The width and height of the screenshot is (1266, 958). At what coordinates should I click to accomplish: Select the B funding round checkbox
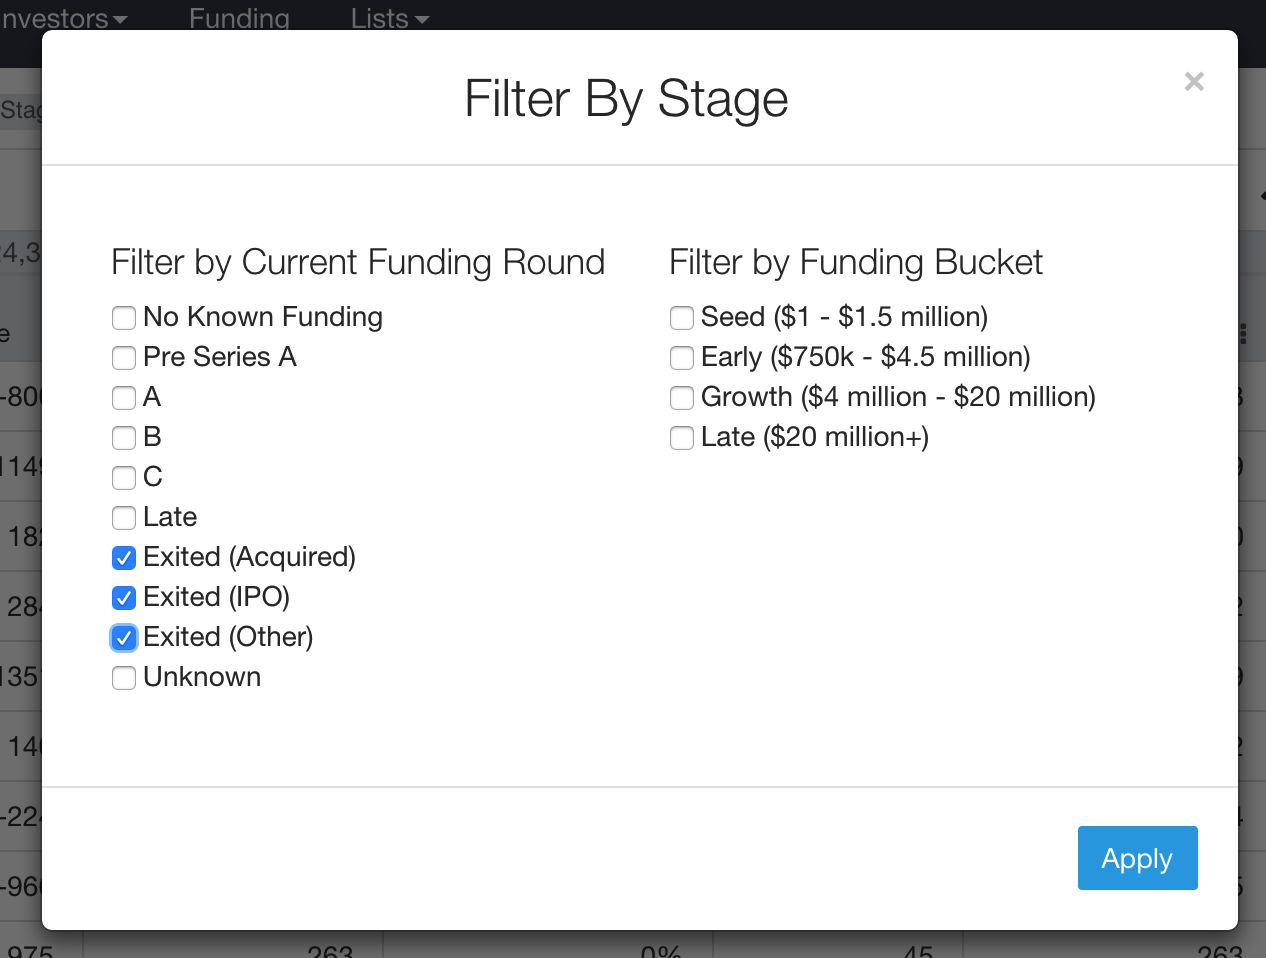pyautogui.click(x=124, y=438)
